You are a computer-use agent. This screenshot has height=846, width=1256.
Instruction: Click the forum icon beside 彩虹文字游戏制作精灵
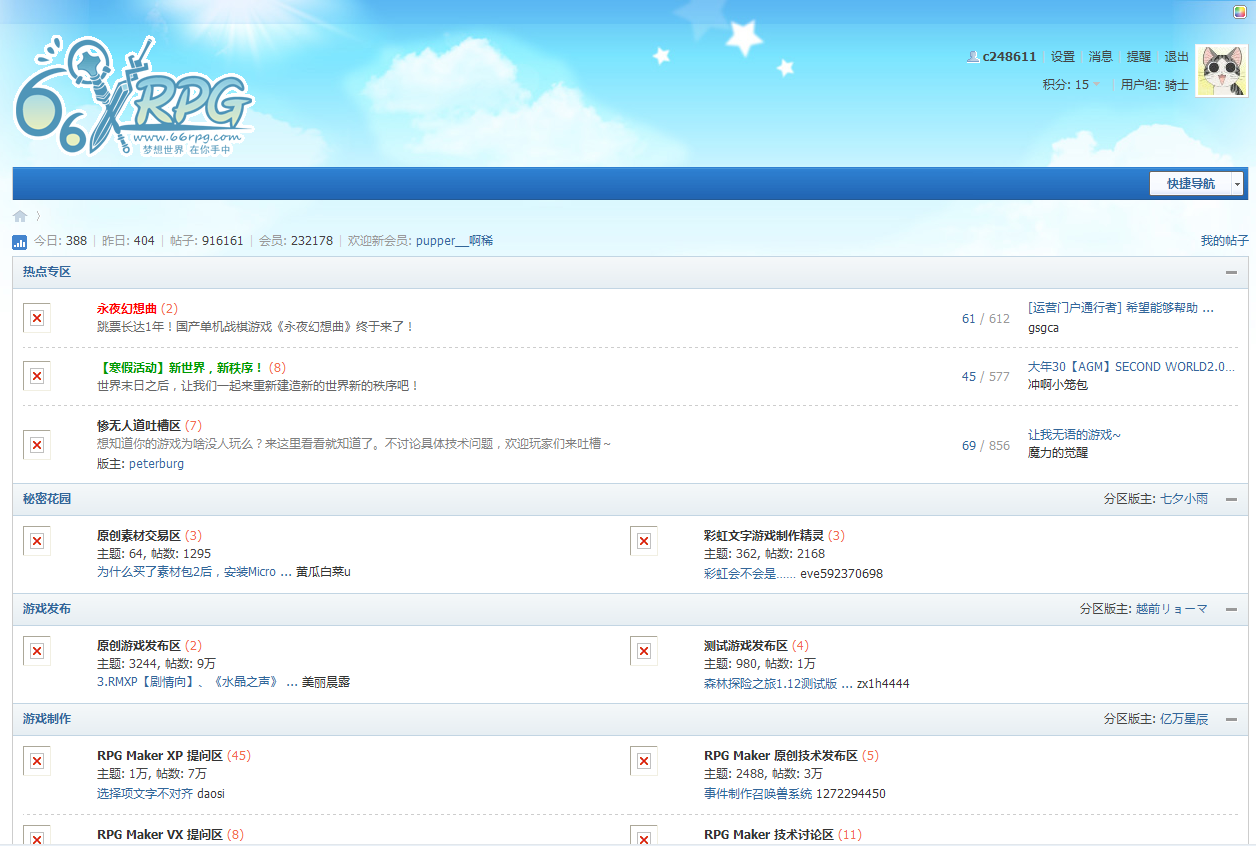[644, 541]
